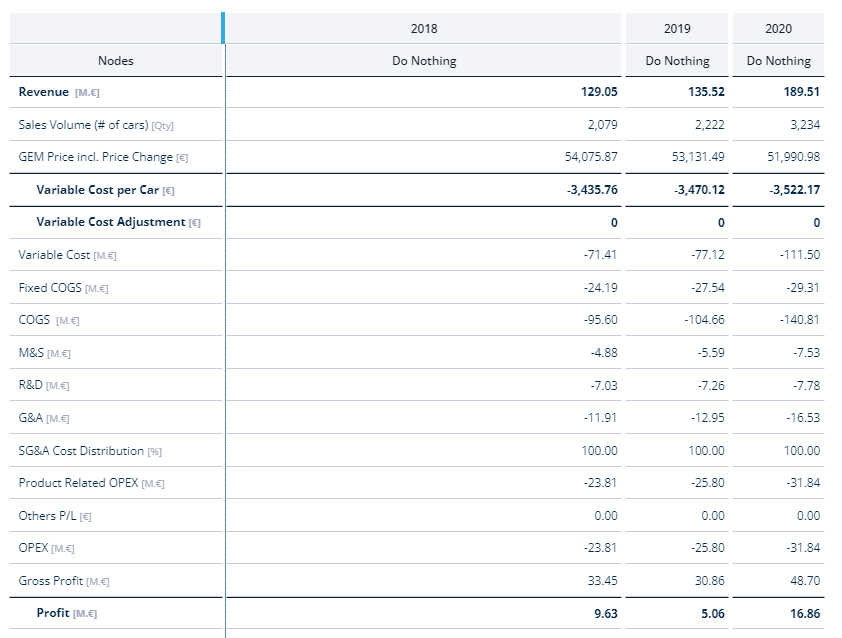Click the 2020 Profit value 16.86
This screenshot has width=842, height=638.
[802, 613]
